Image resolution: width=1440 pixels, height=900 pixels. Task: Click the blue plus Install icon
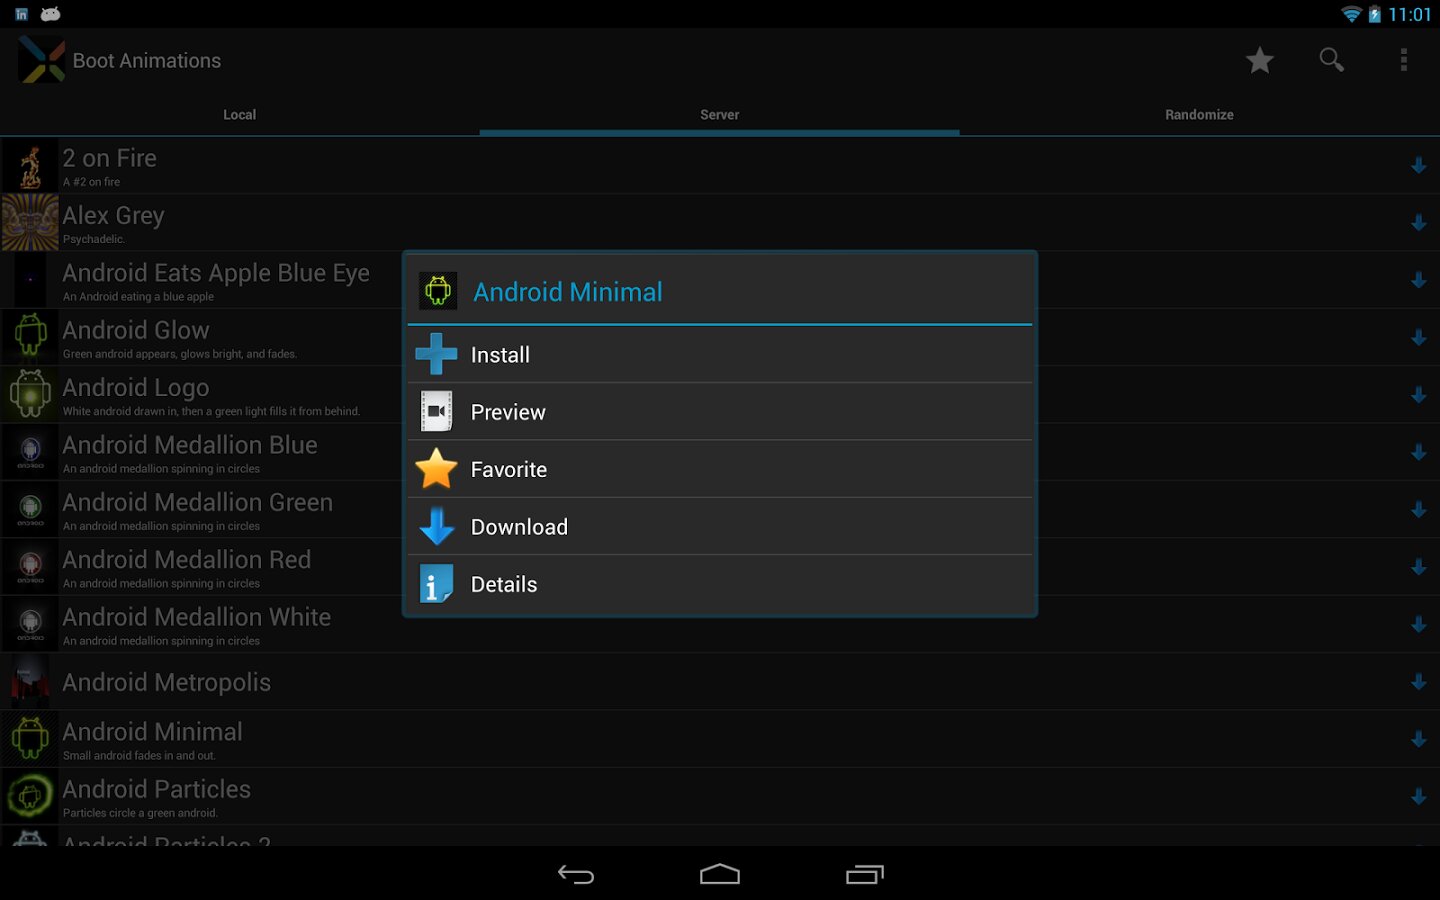(x=436, y=354)
